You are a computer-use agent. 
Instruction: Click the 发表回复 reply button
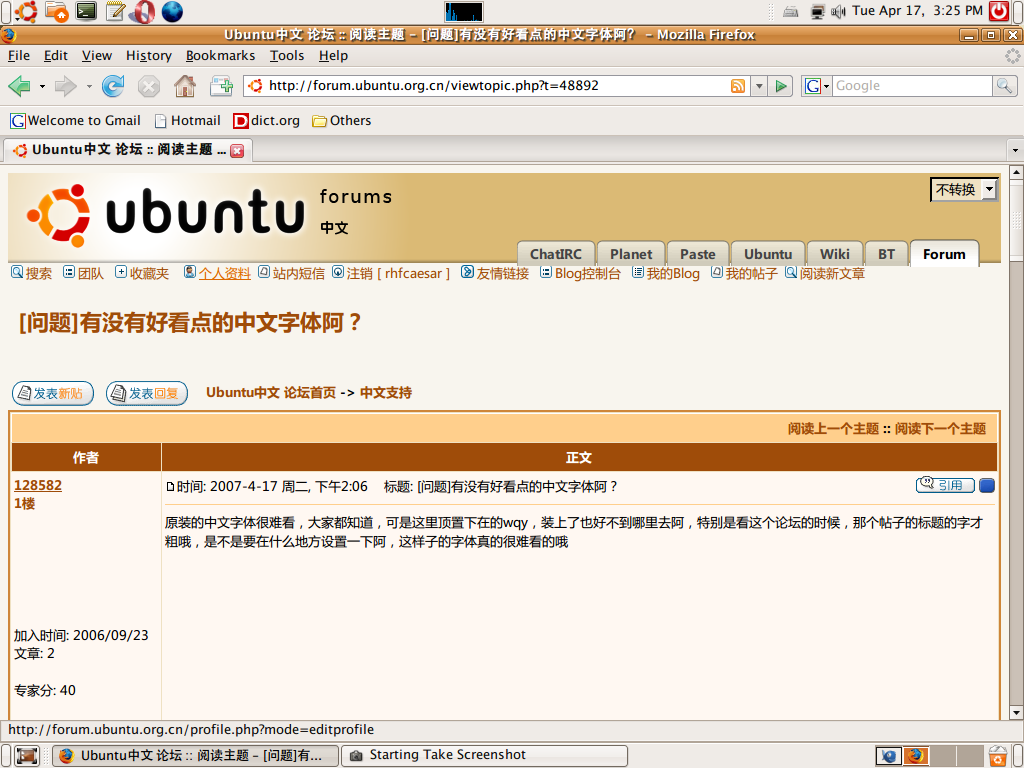pos(147,393)
